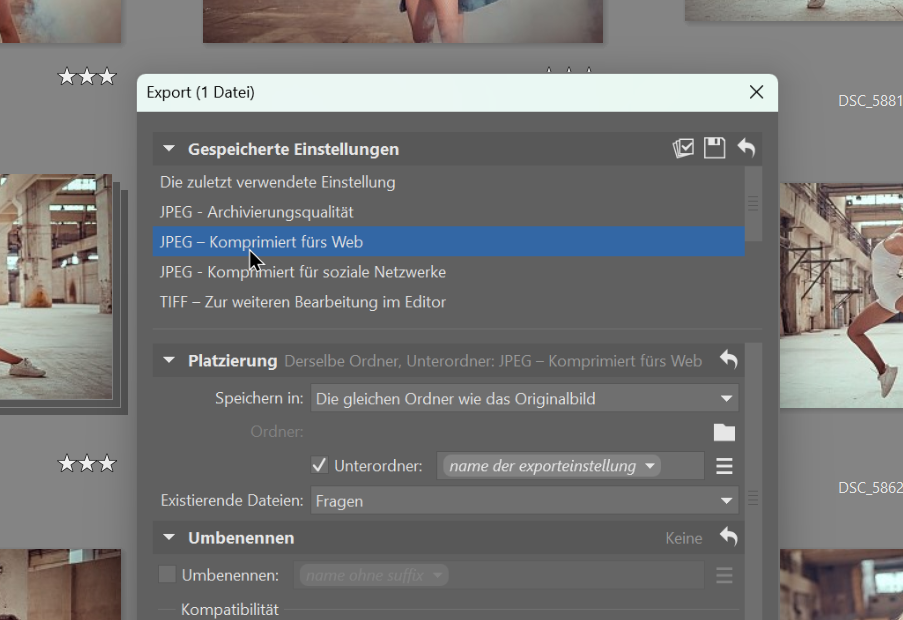Collapse the Umbenennen section
Viewport: 903px width, 620px height.
click(x=169, y=538)
